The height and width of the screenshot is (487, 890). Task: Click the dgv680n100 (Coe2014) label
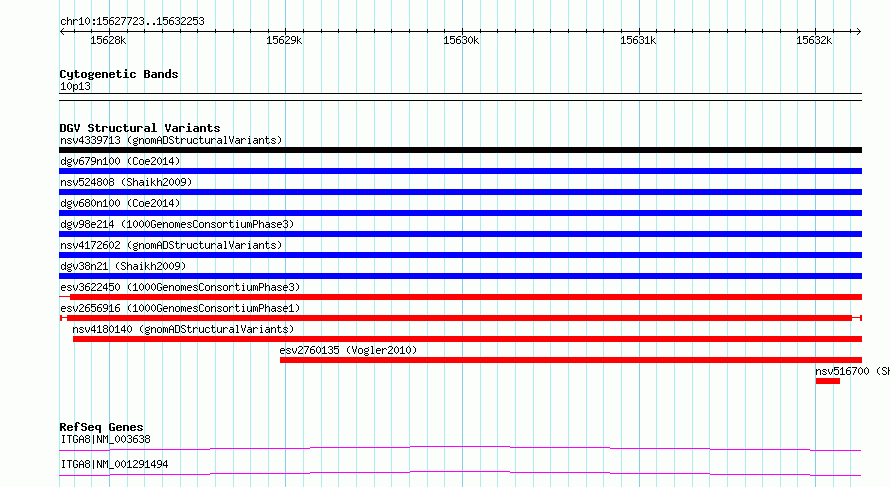point(120,203)
